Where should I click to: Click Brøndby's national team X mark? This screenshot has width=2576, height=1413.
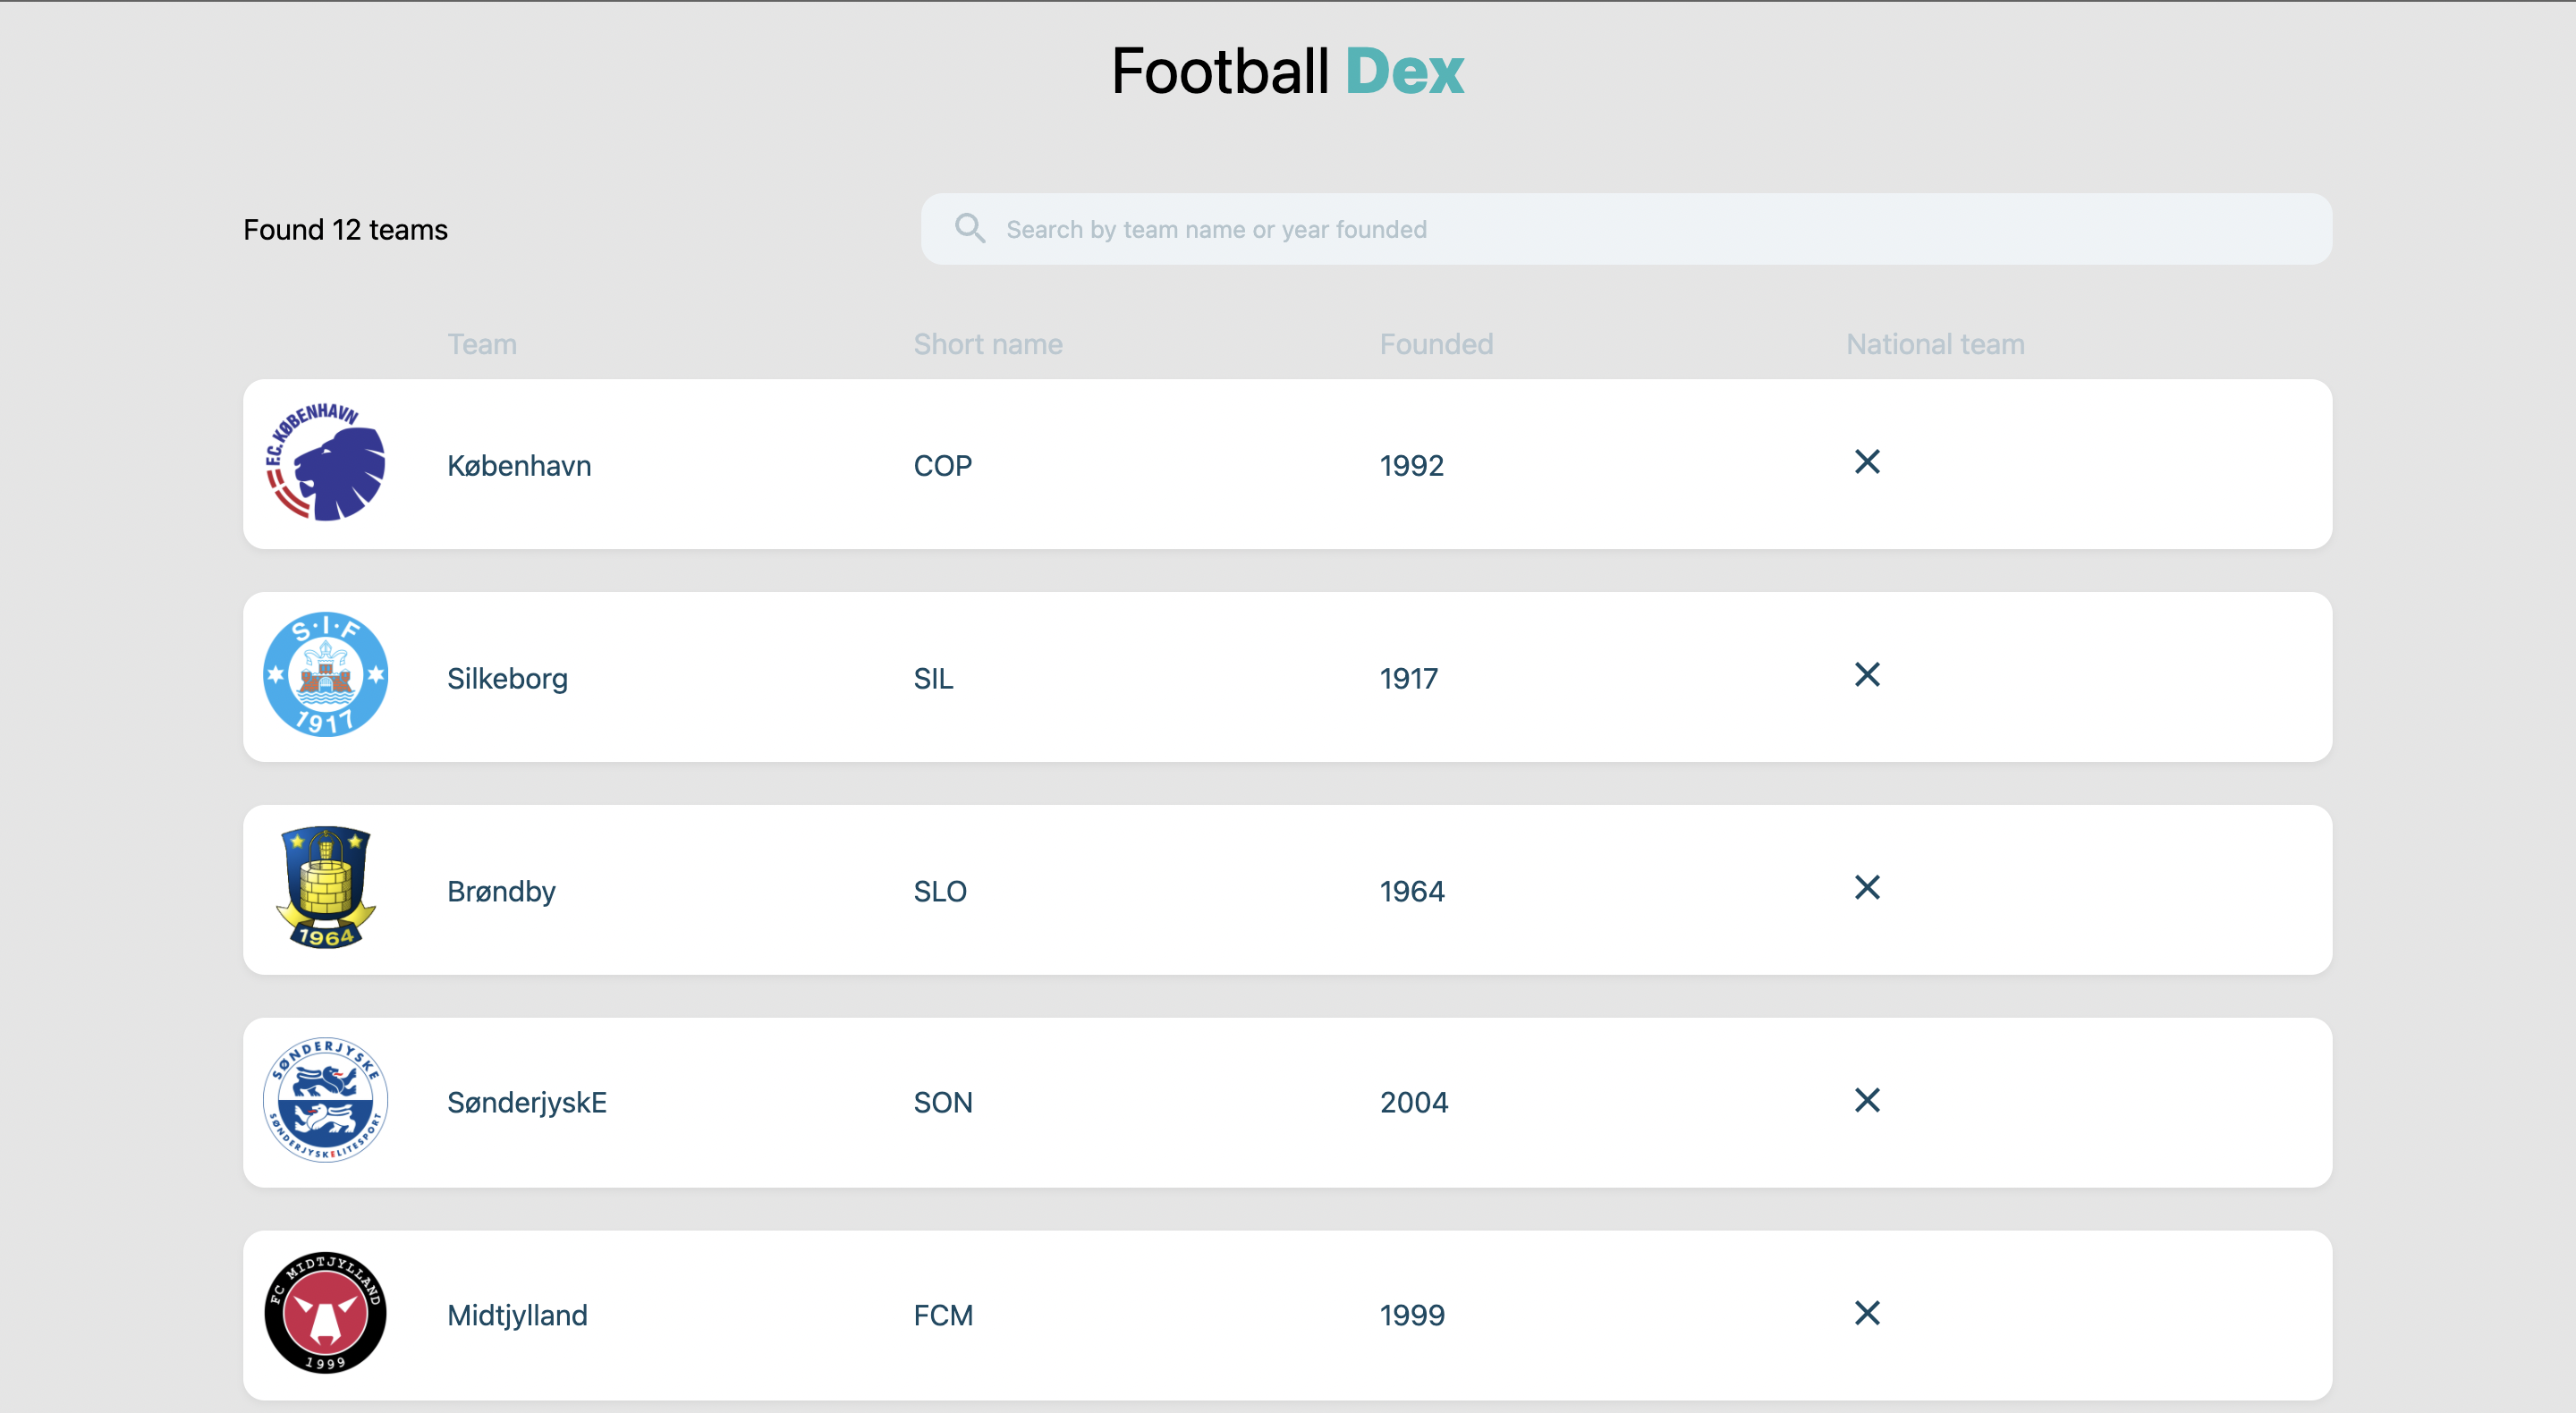tap(1866, 888)
